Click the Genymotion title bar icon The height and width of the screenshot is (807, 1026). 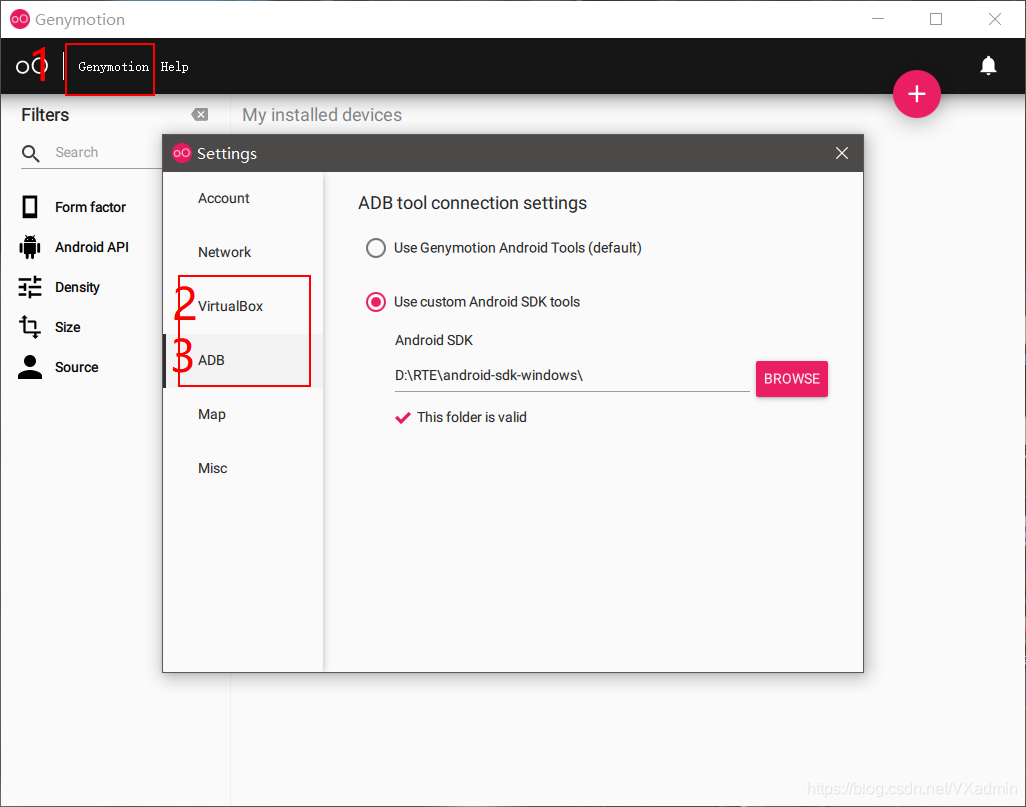point(20,19)
